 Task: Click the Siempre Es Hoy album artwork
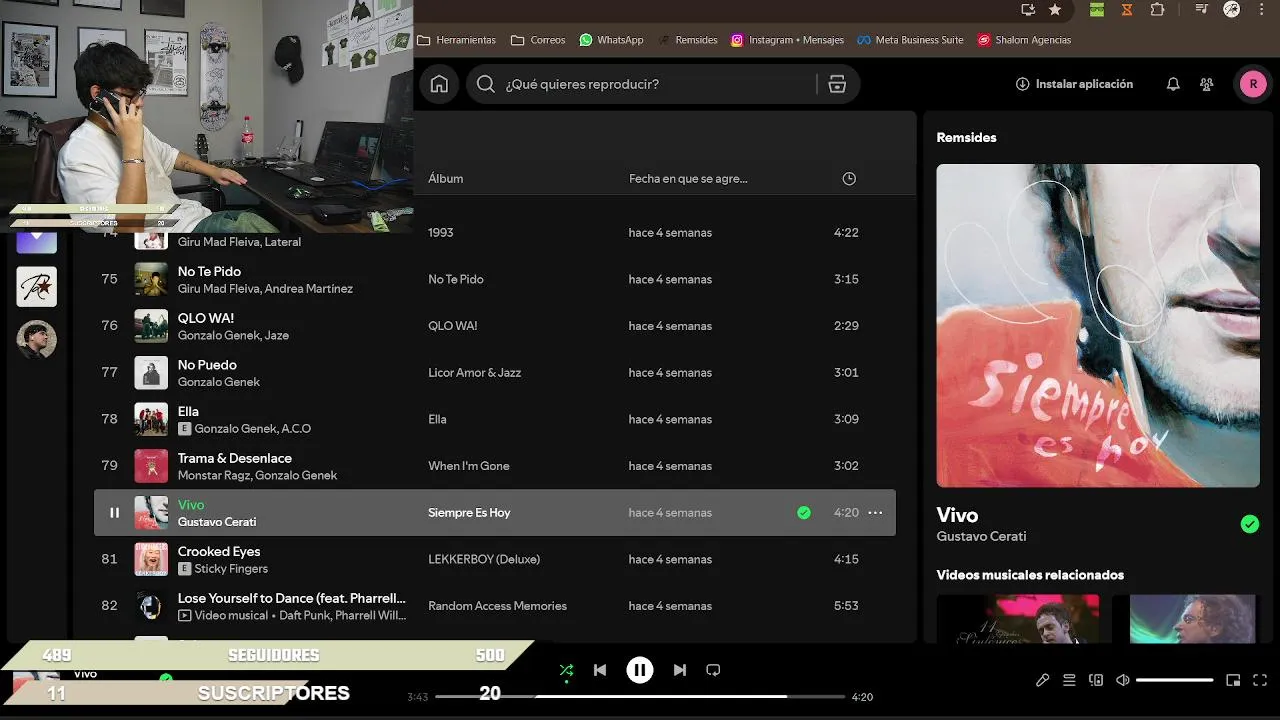click(x=1098, y=326)
